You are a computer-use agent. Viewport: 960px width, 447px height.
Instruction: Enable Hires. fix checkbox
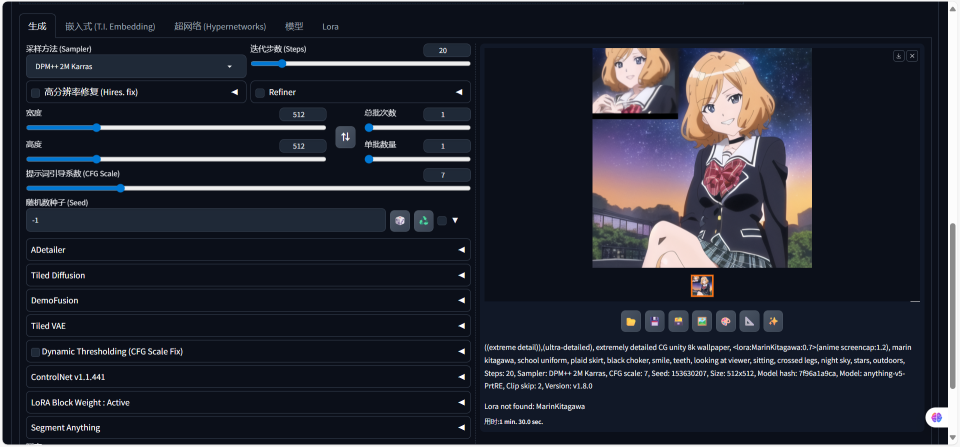click(36, 92)
